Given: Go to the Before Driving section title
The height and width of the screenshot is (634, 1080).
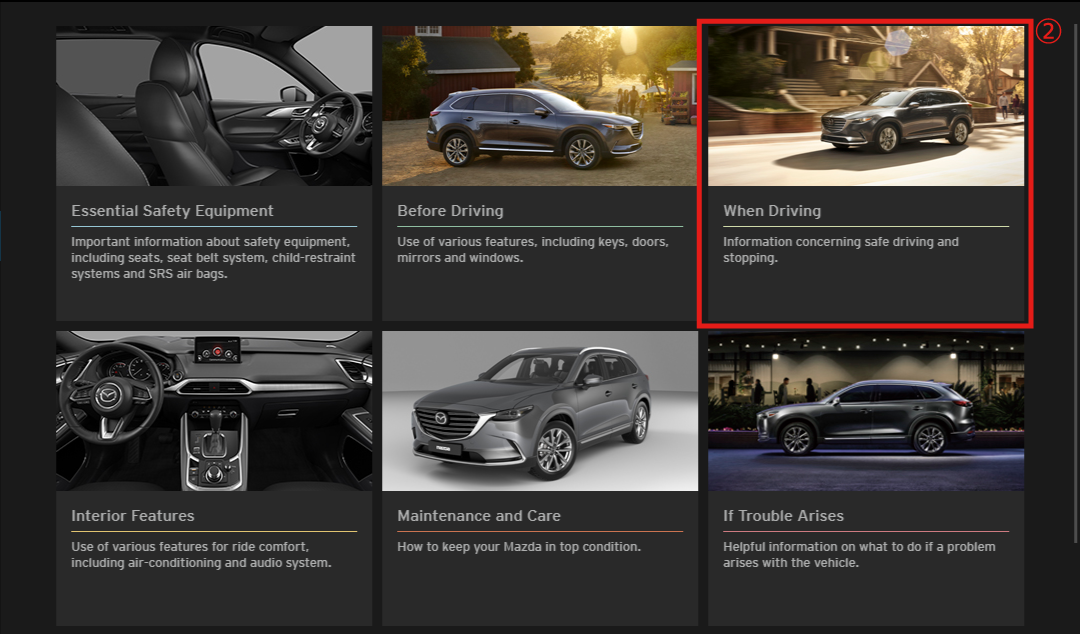Looking at the screenshot, I should [450, 211].
